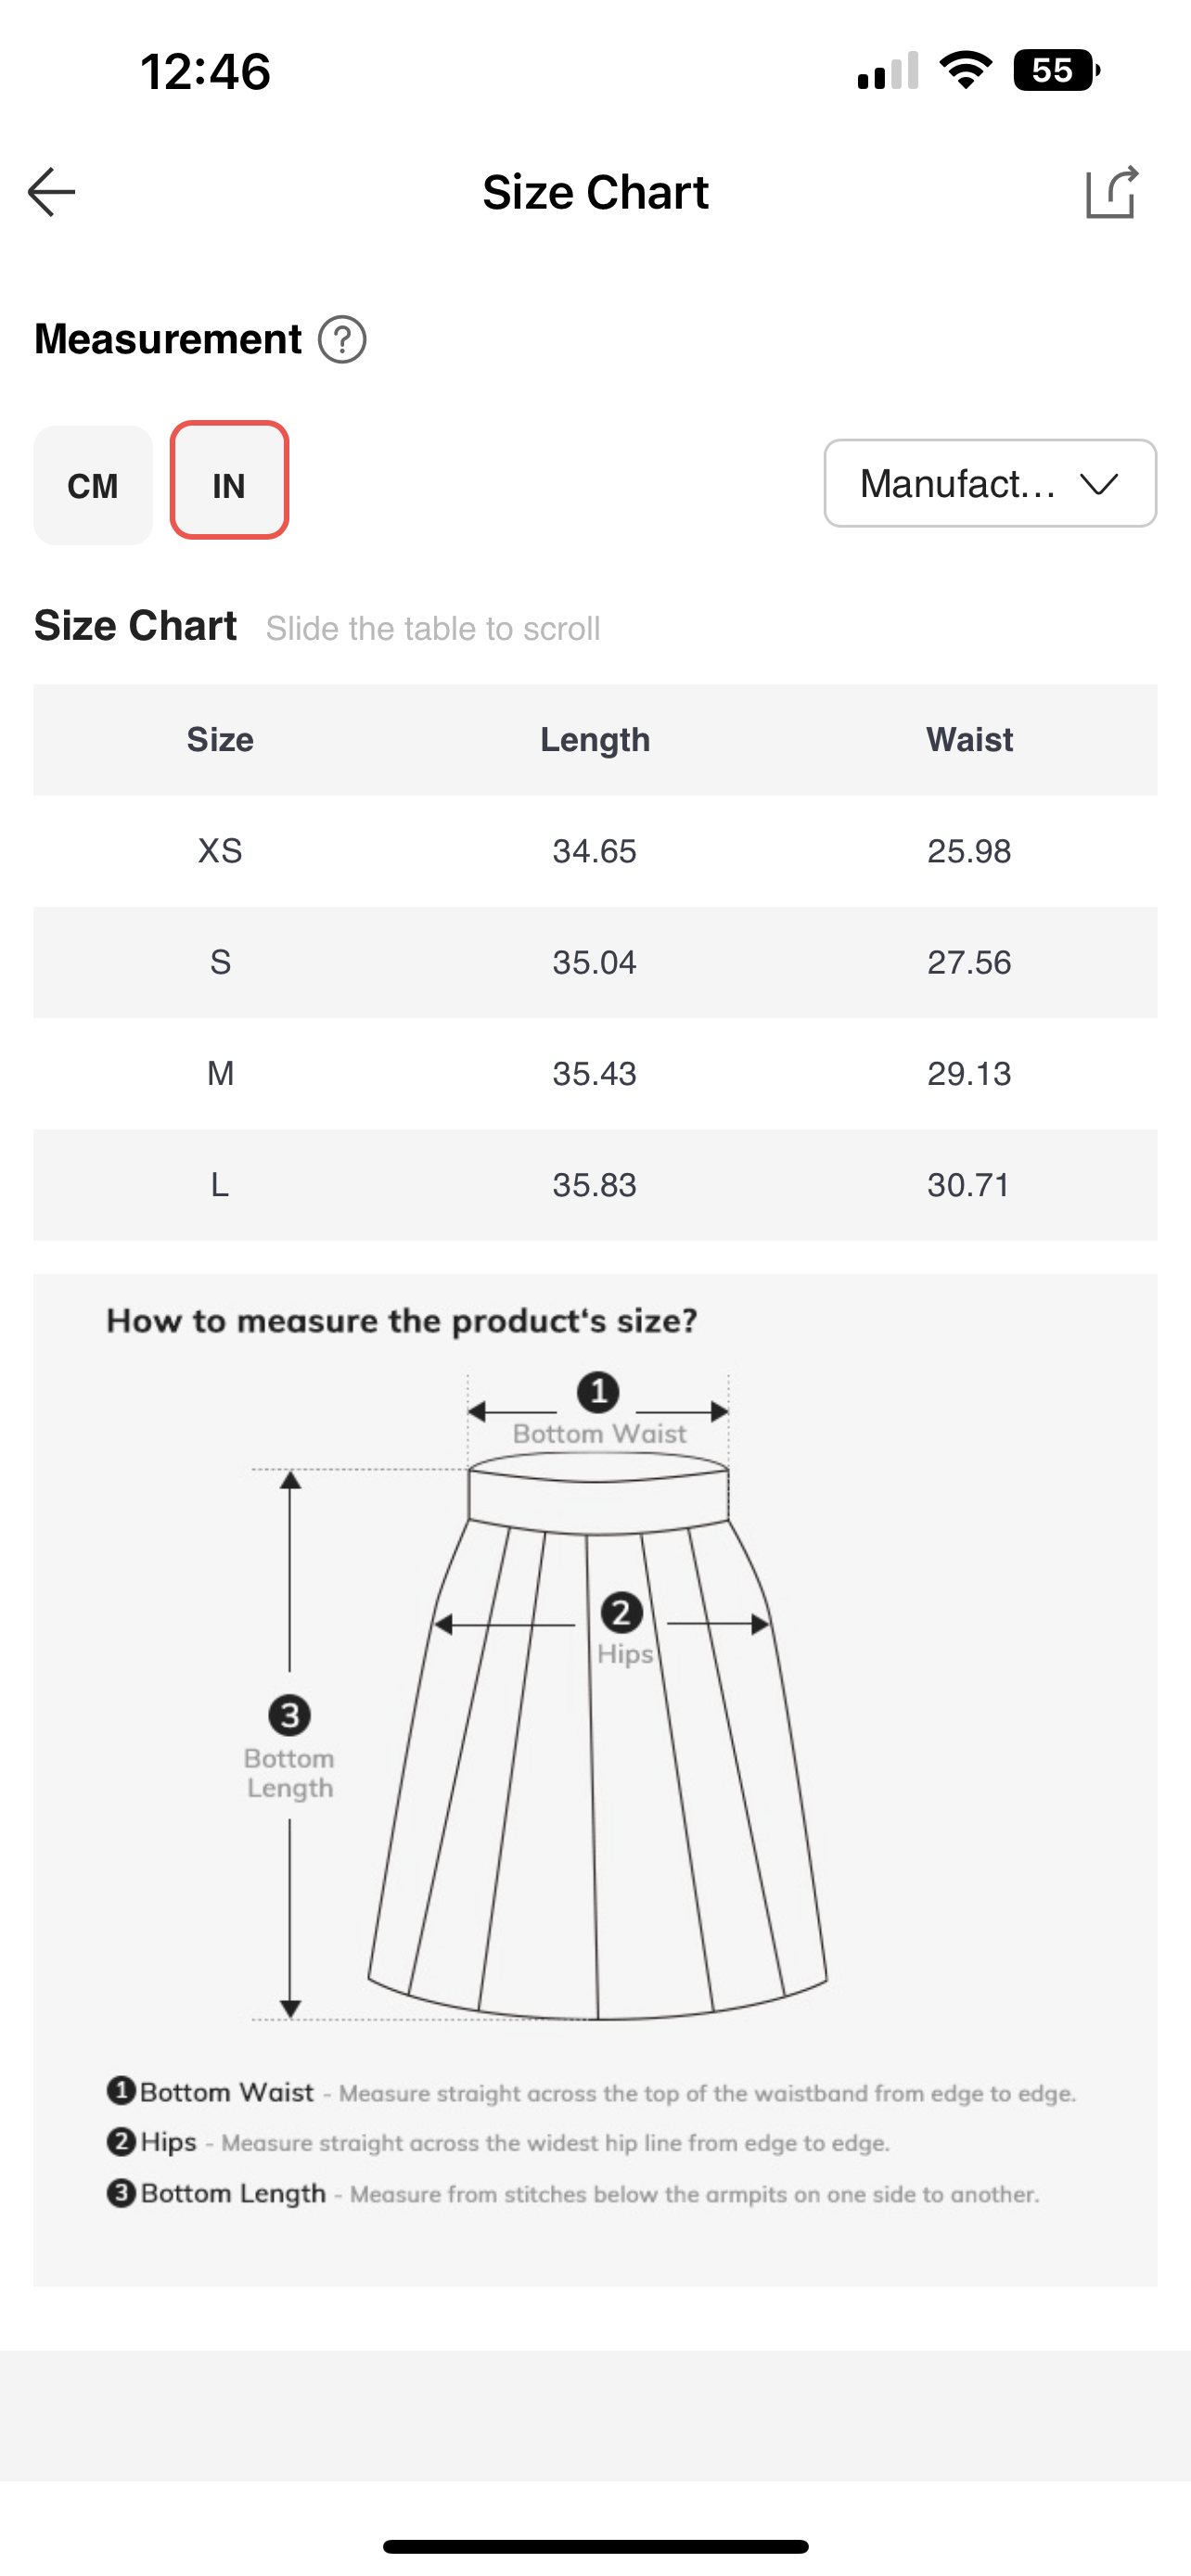Tap the Bottom Waist number 1 marker
Screen dimensions: 1191x2576
(598, 1392)
